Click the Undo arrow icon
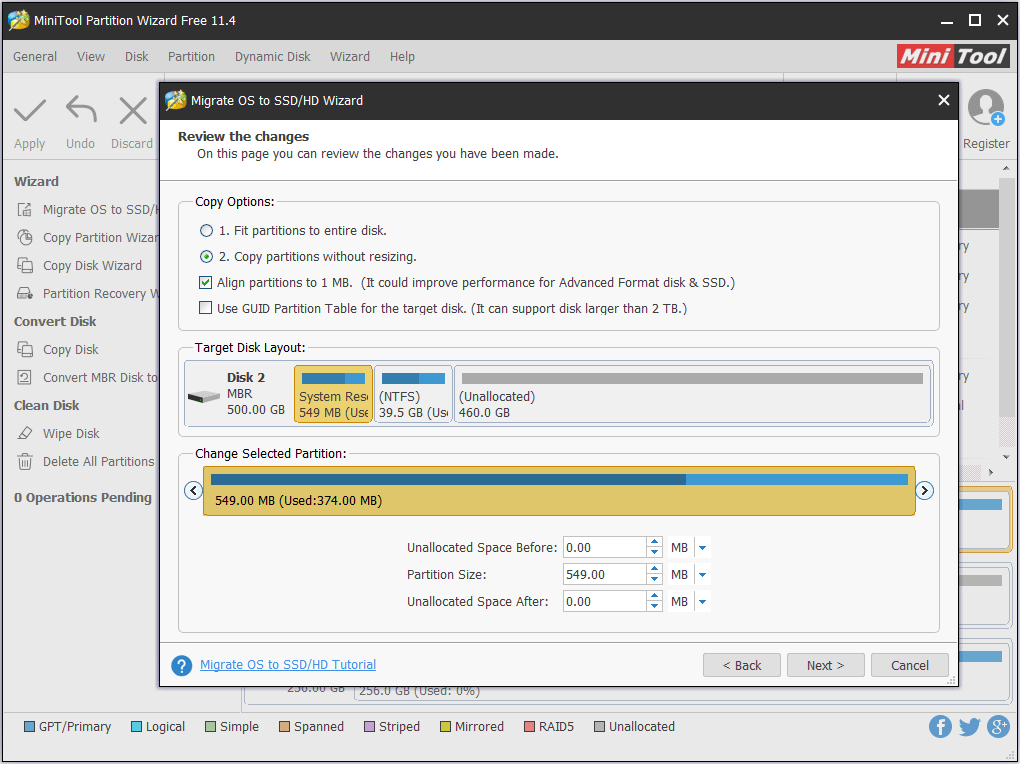Viewport: 1020px width, 764px height. [x=80, y=110]
